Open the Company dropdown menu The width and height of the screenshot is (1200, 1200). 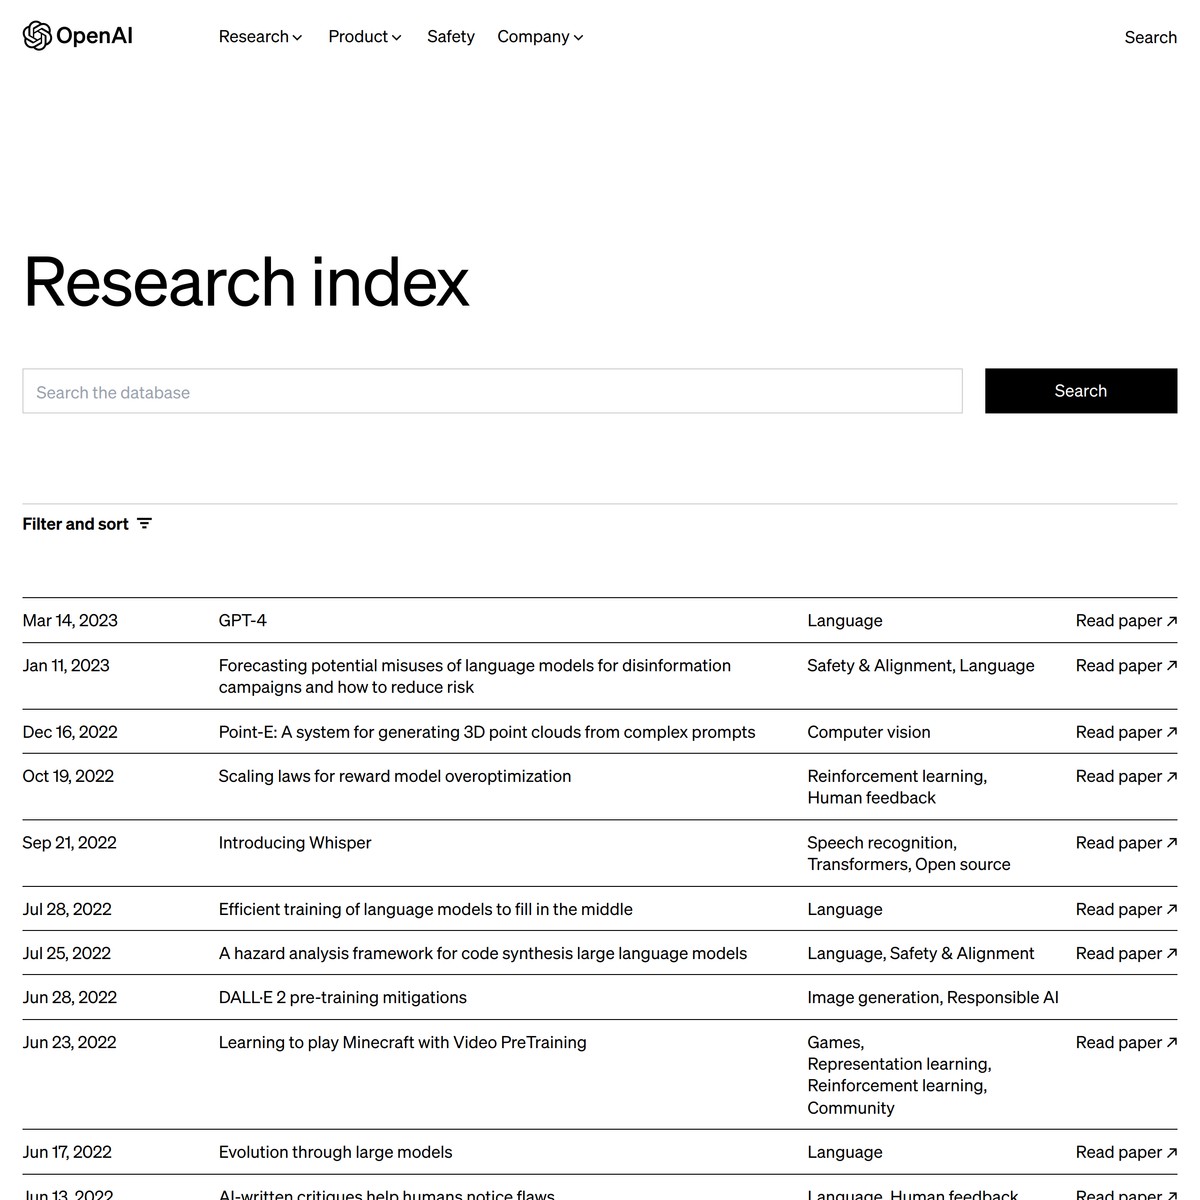coord(540,37)
